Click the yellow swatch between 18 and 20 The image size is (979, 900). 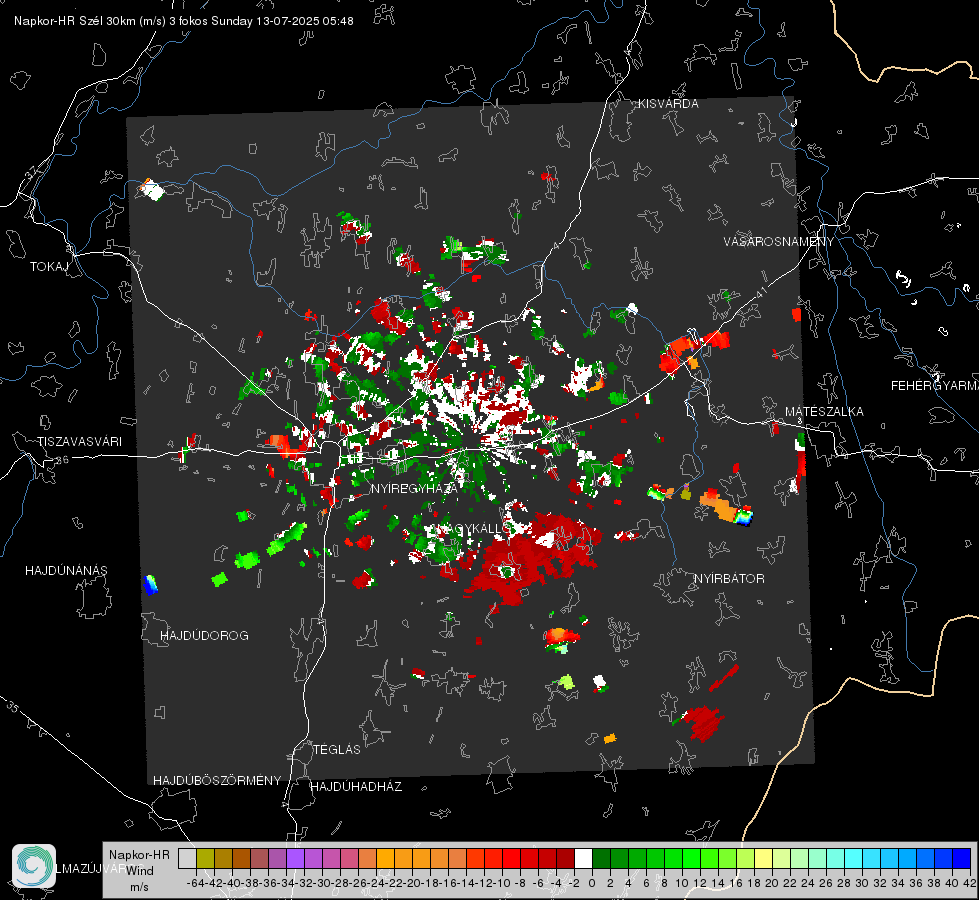pyautogui.click(x=763, y=859)
